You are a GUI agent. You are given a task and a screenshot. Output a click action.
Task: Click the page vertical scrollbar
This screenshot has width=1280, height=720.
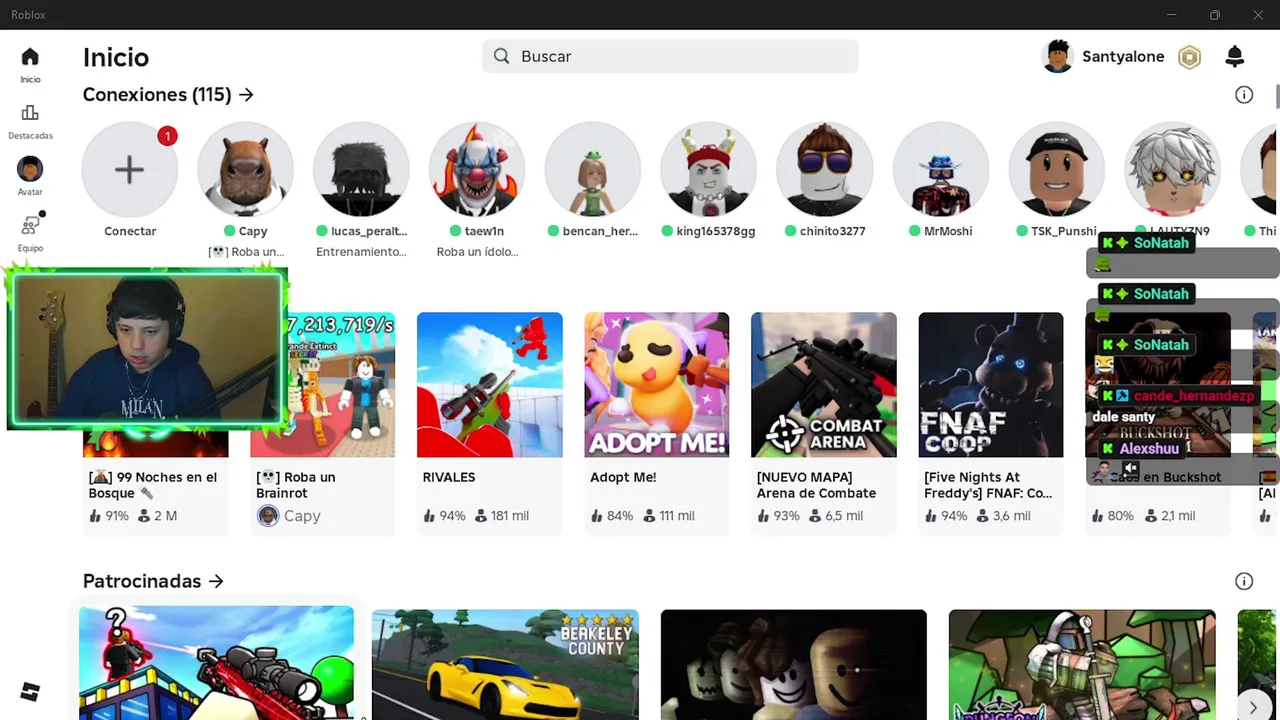(1277, 96)
